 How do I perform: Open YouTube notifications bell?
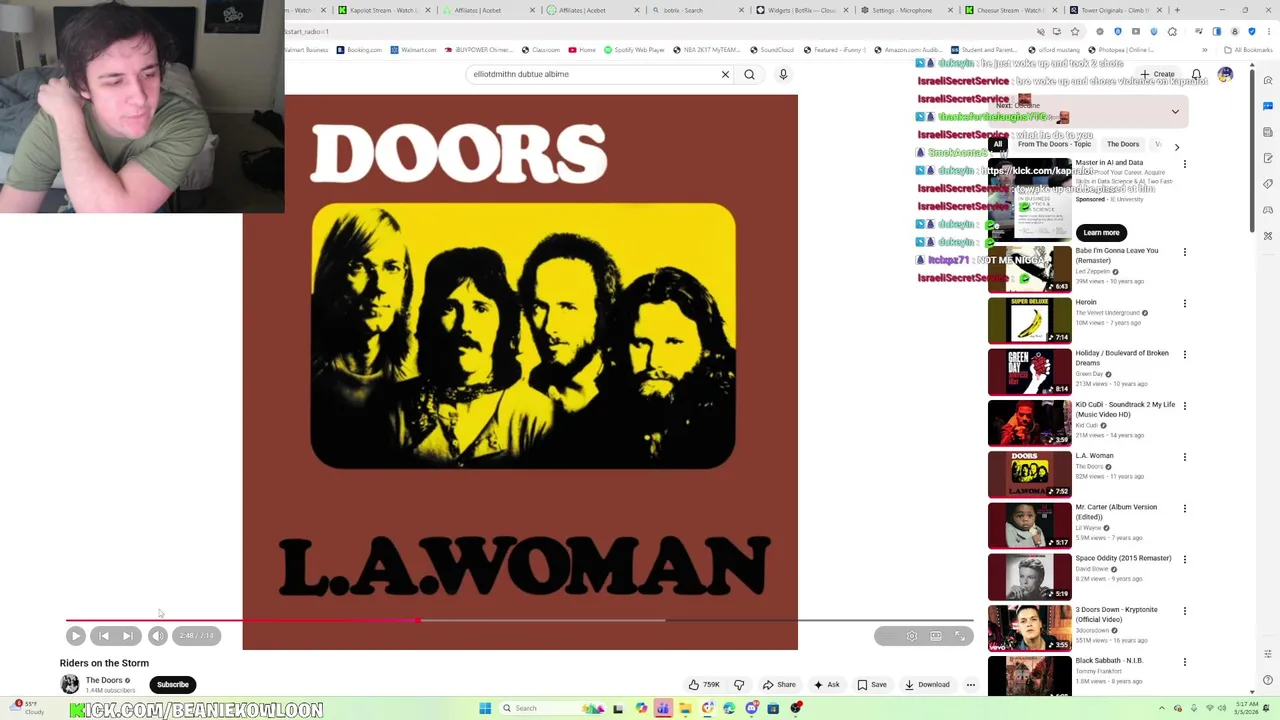(1196, 74)
